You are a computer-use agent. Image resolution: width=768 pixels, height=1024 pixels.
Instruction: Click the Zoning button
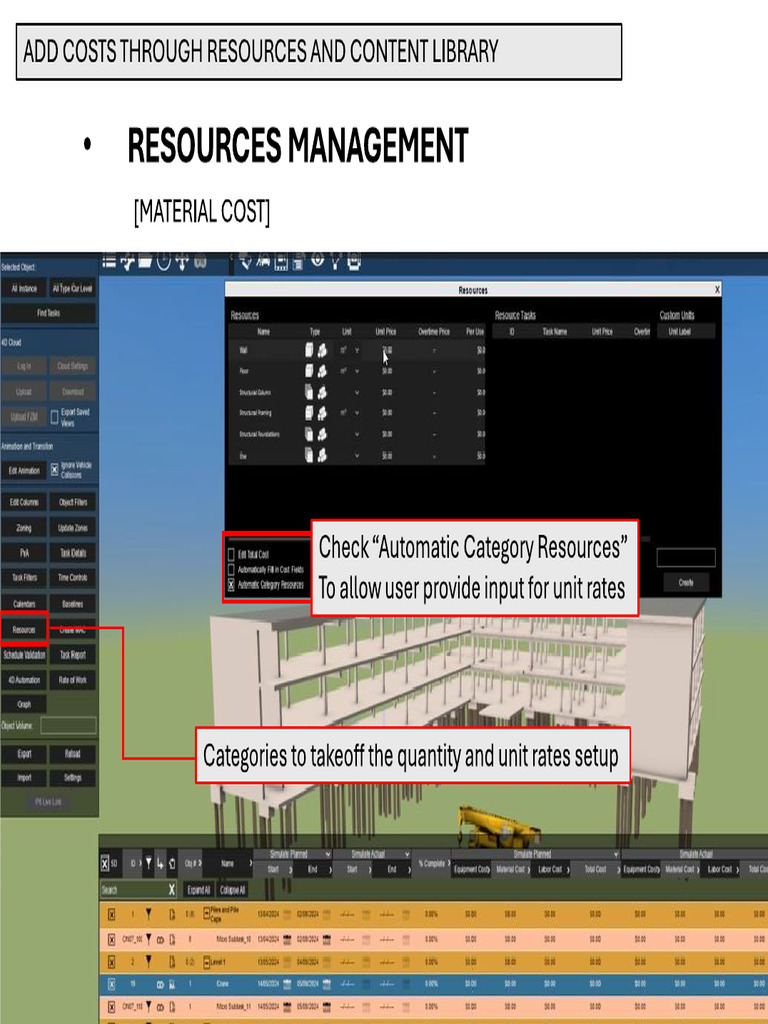pos(24,528)
